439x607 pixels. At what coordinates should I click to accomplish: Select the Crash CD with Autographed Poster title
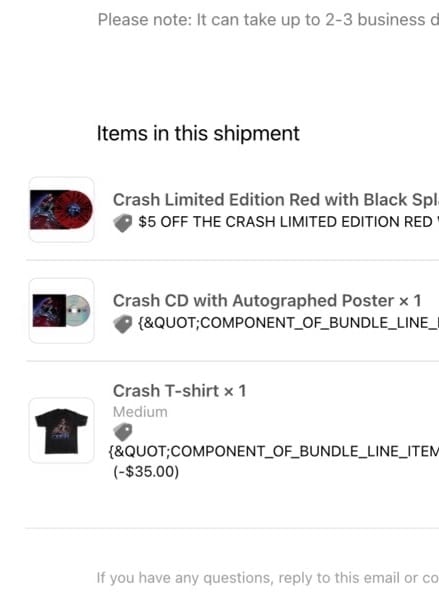click(267, 301)
